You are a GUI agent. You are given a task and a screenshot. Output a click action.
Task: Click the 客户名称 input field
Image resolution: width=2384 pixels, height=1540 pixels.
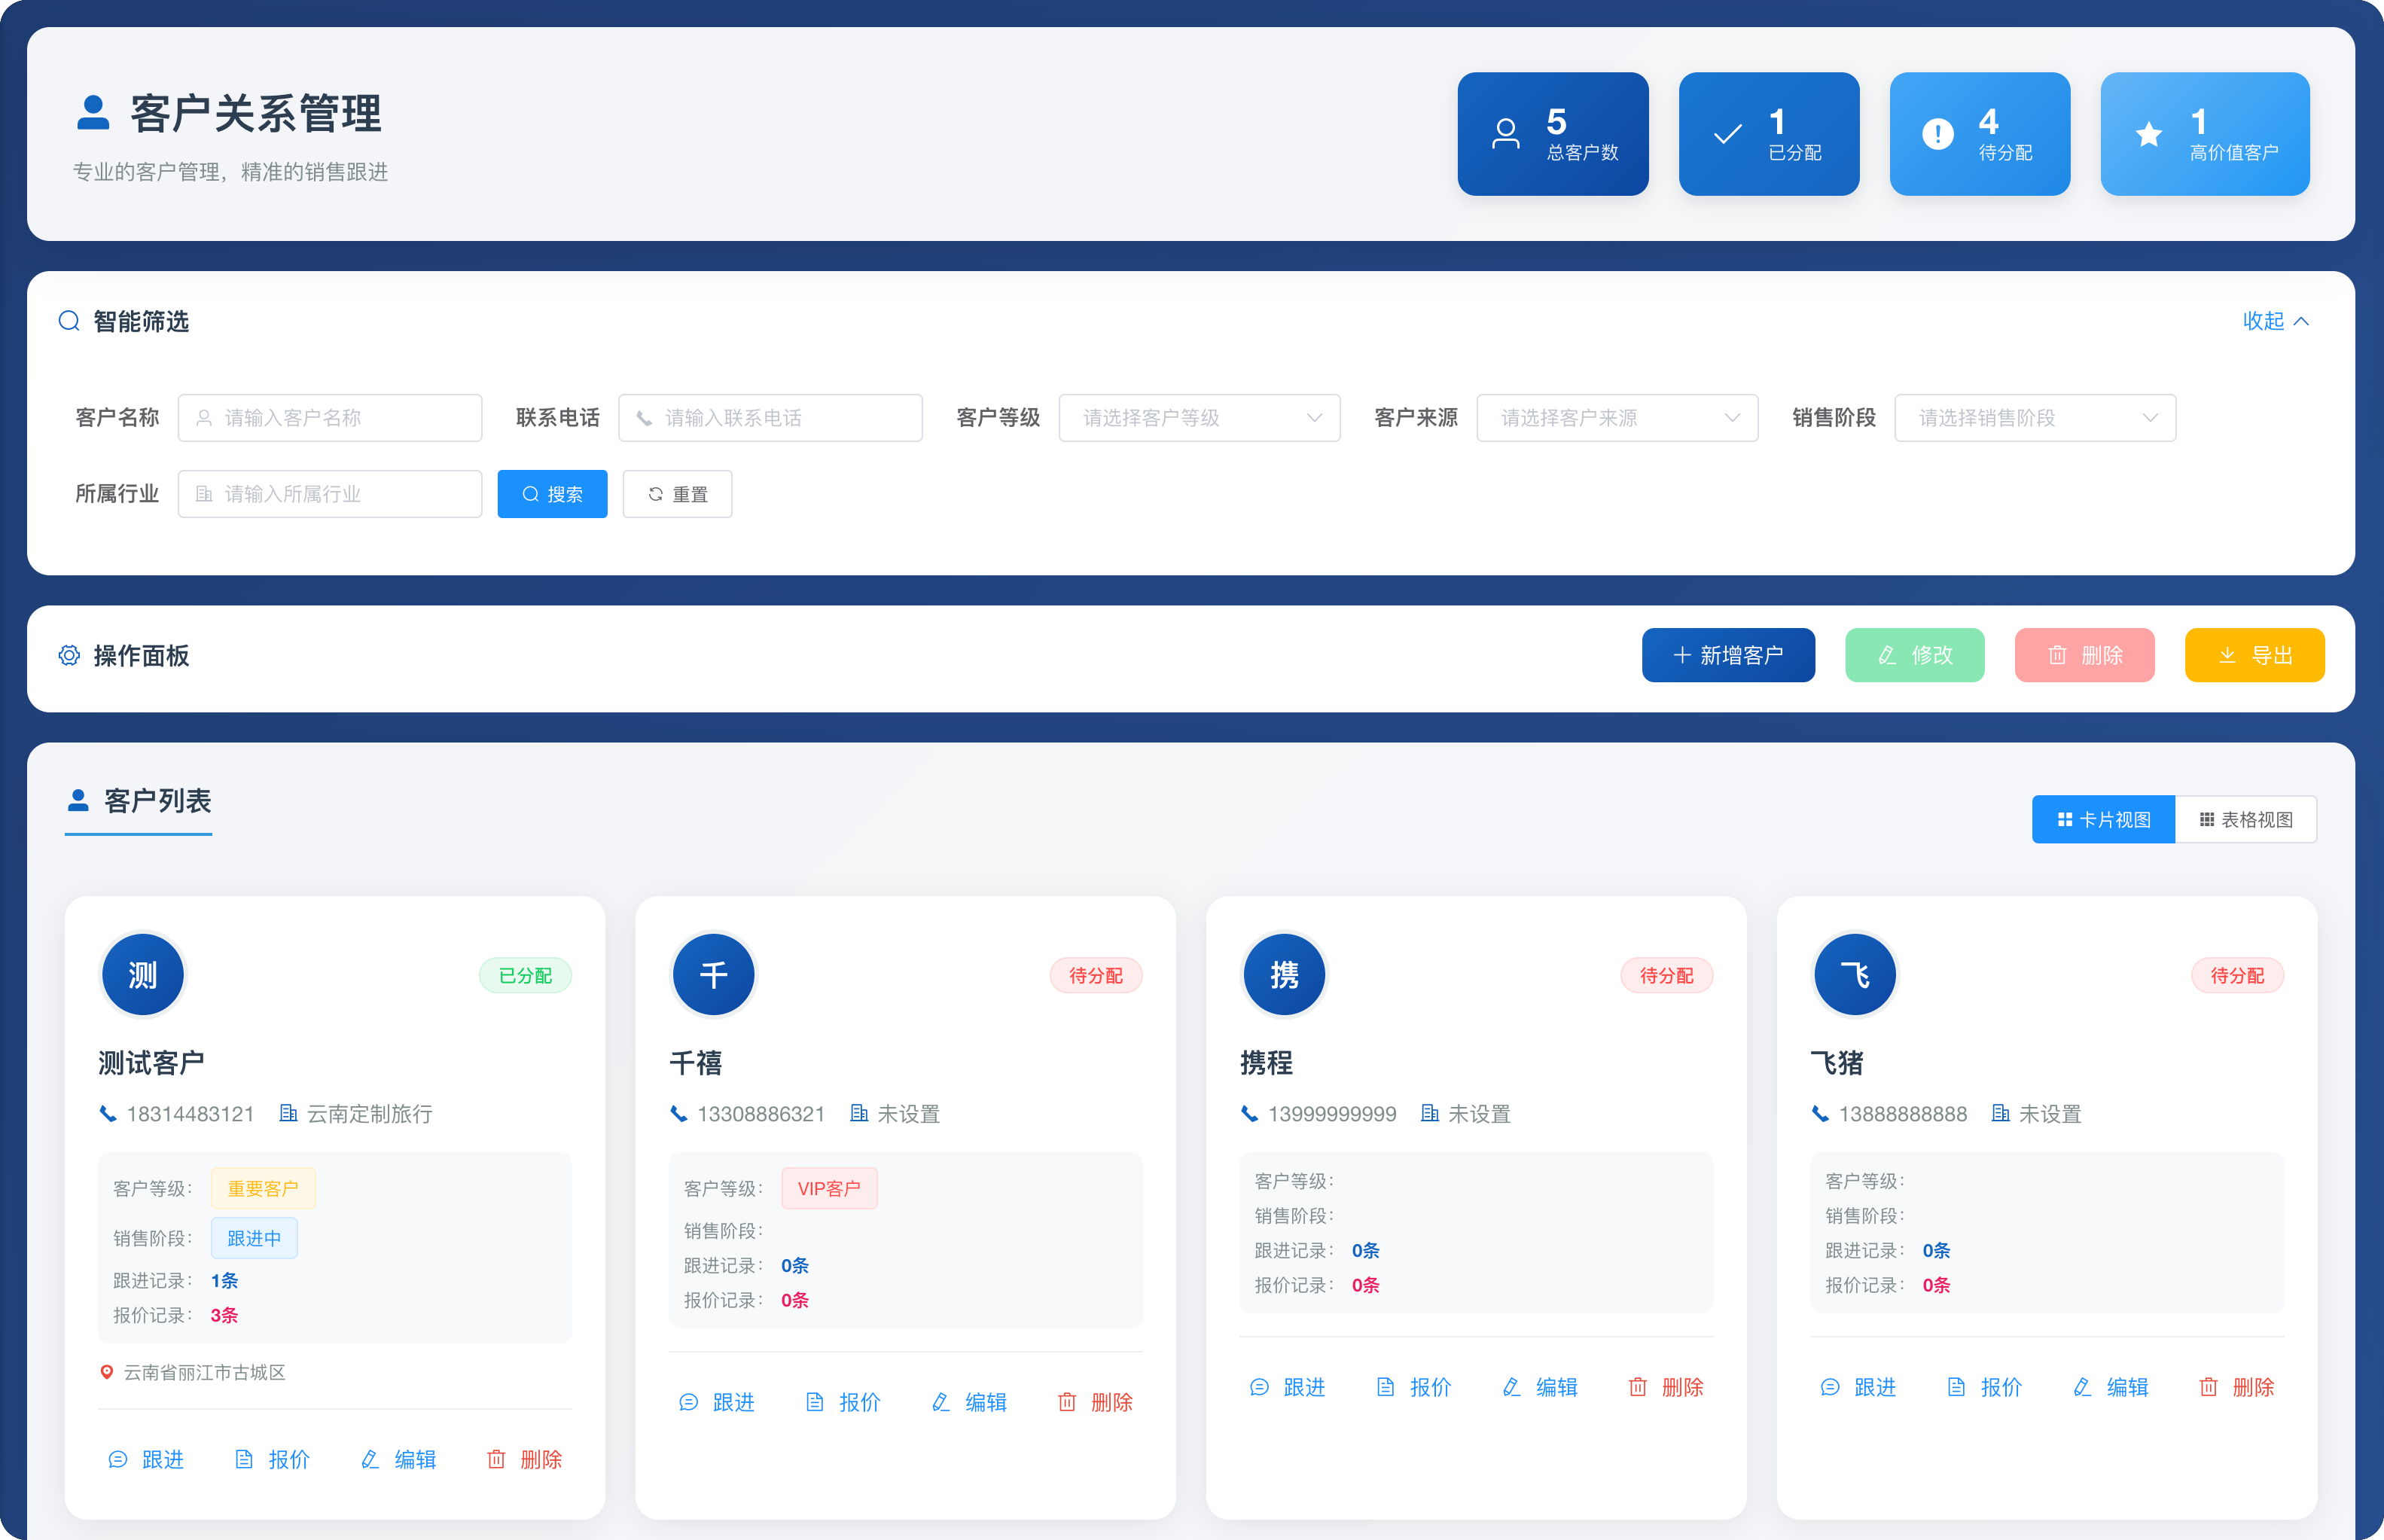coord(330,418)
